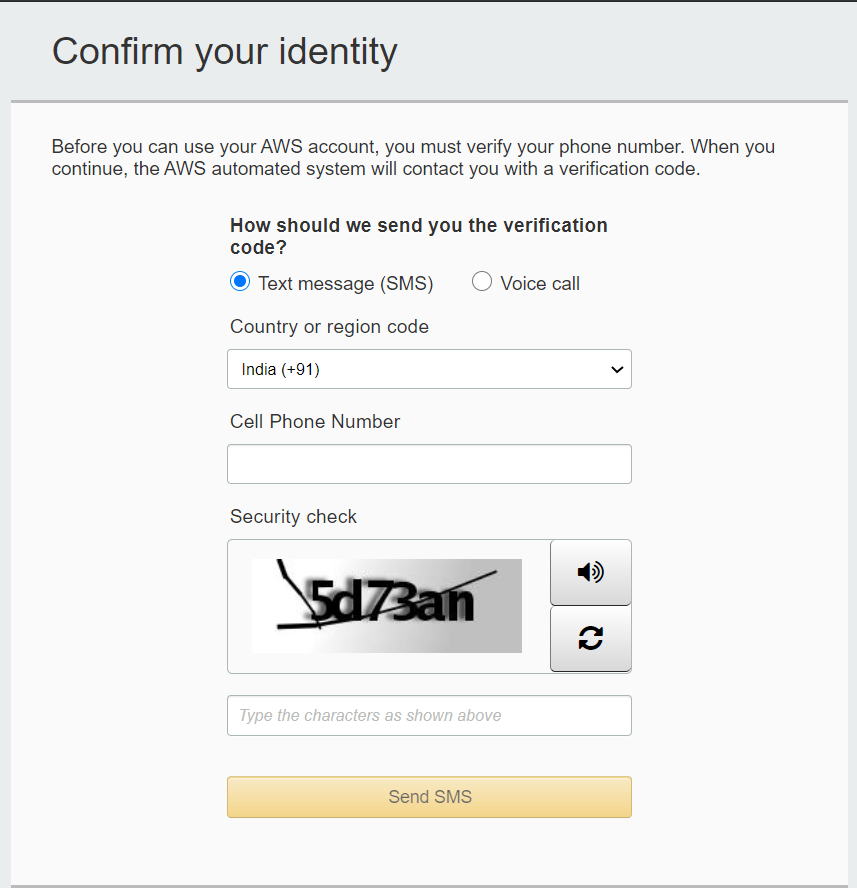Click the distorted captcha image
The height and width of the screenshot is (888, 857).
(386, 605)
